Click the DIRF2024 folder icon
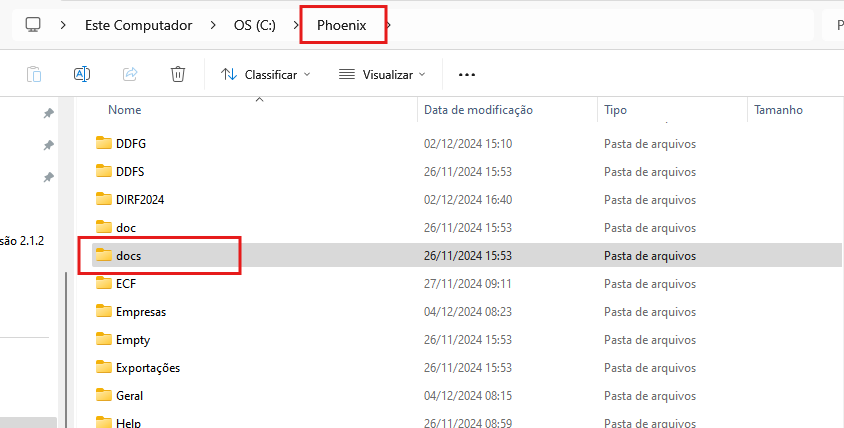This screenshot has width=844, height=428. tap(104, 199)
